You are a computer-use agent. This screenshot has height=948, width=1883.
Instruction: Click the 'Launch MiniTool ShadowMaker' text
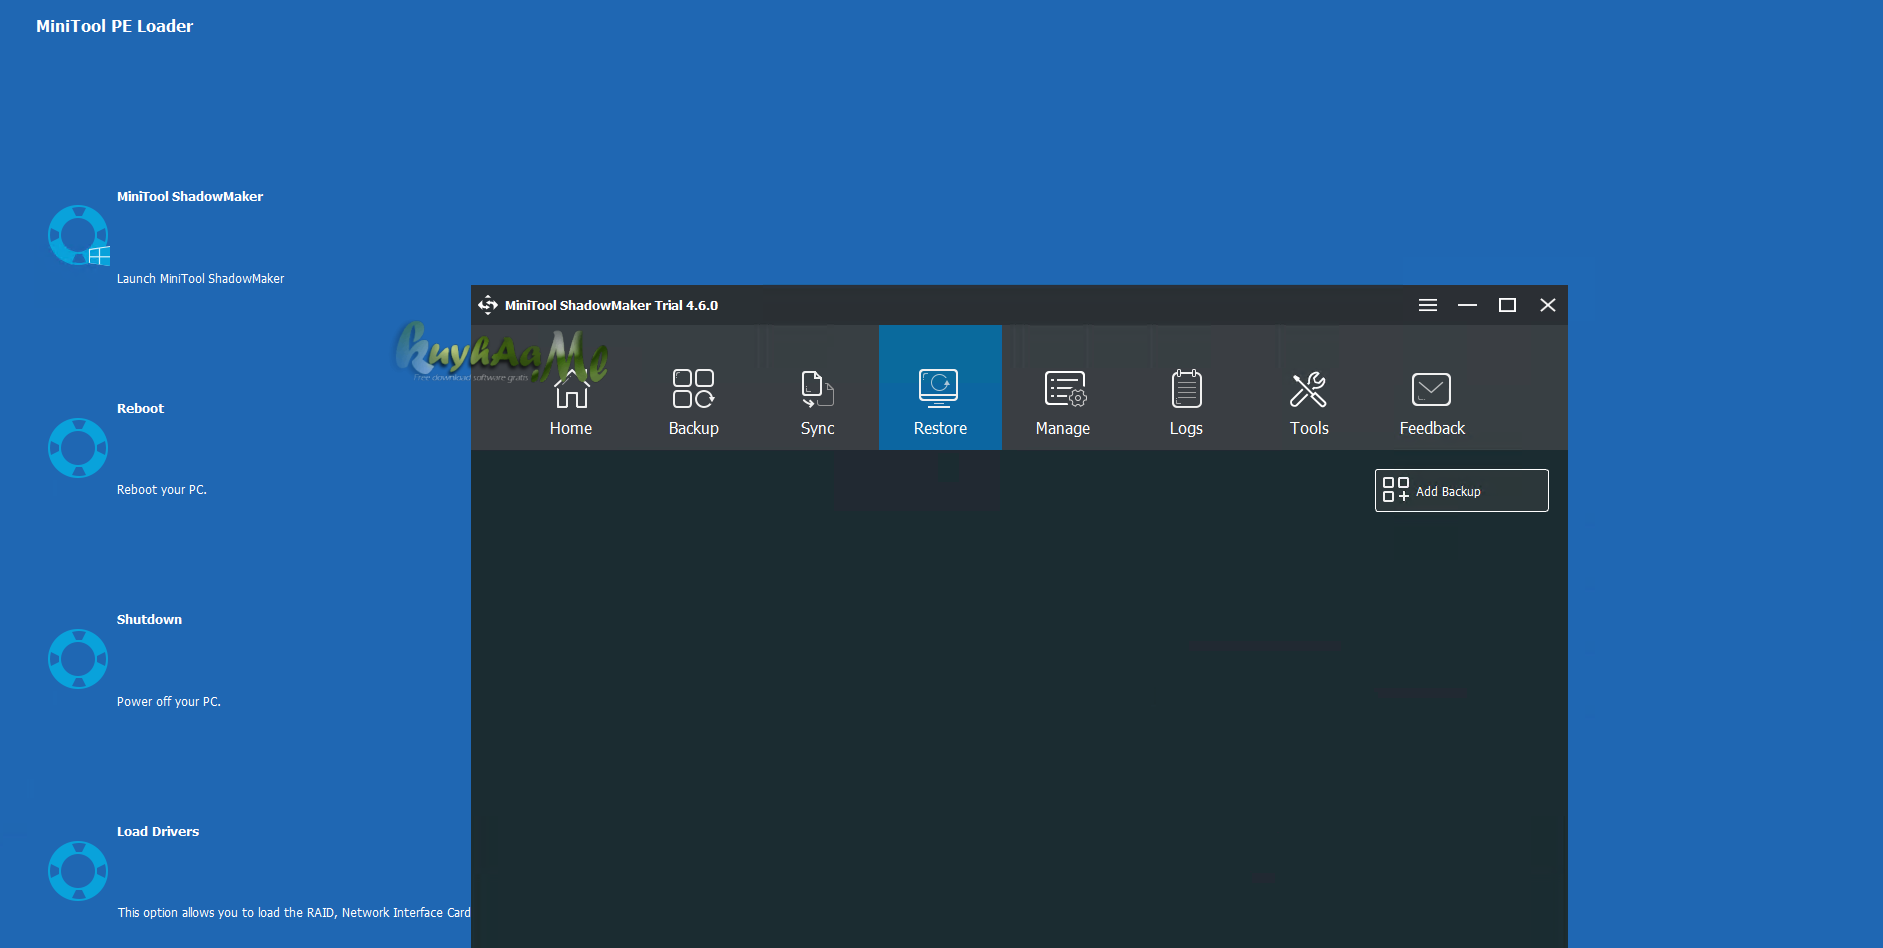coord(200,279)
